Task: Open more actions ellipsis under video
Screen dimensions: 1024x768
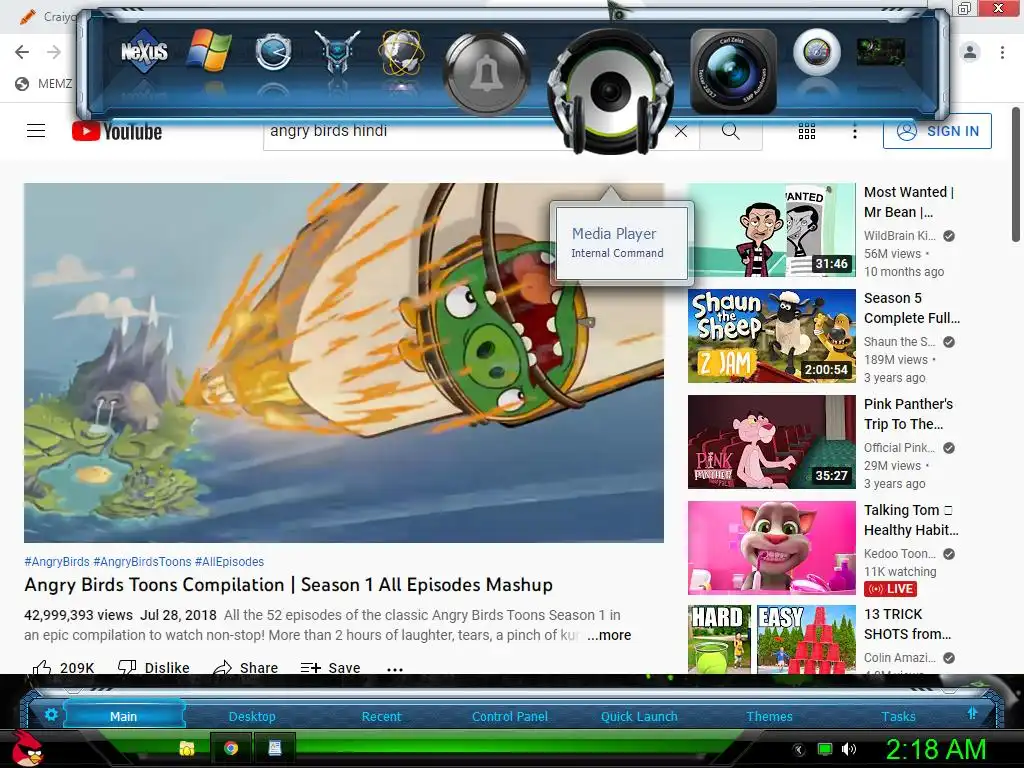Action: 395,669
